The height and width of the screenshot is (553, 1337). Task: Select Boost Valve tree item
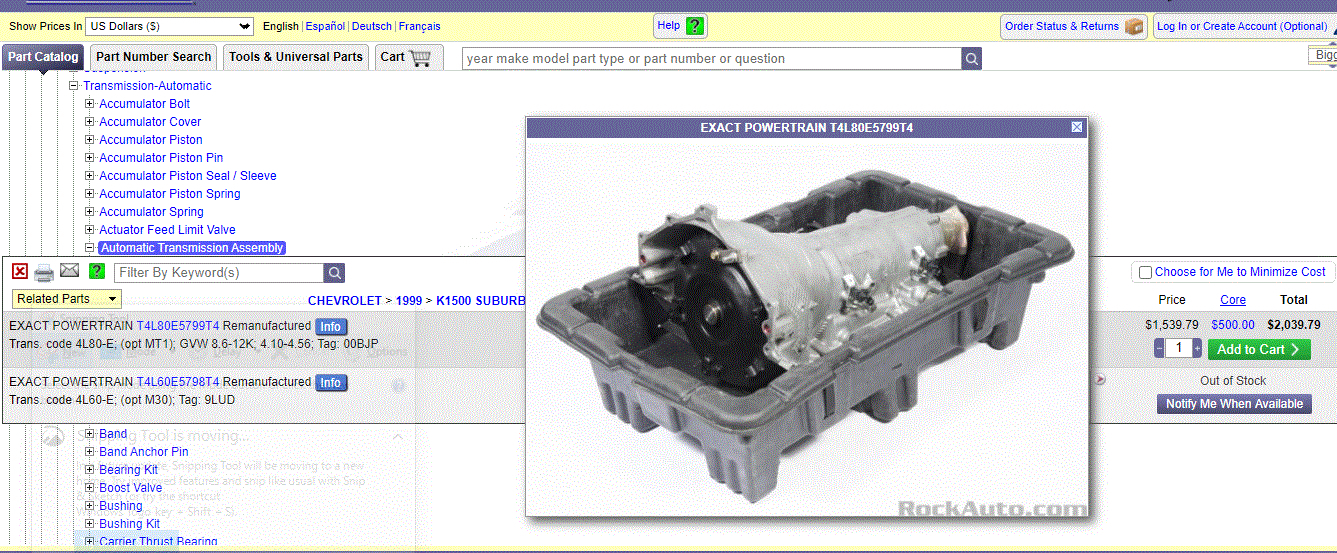(130, 488)
